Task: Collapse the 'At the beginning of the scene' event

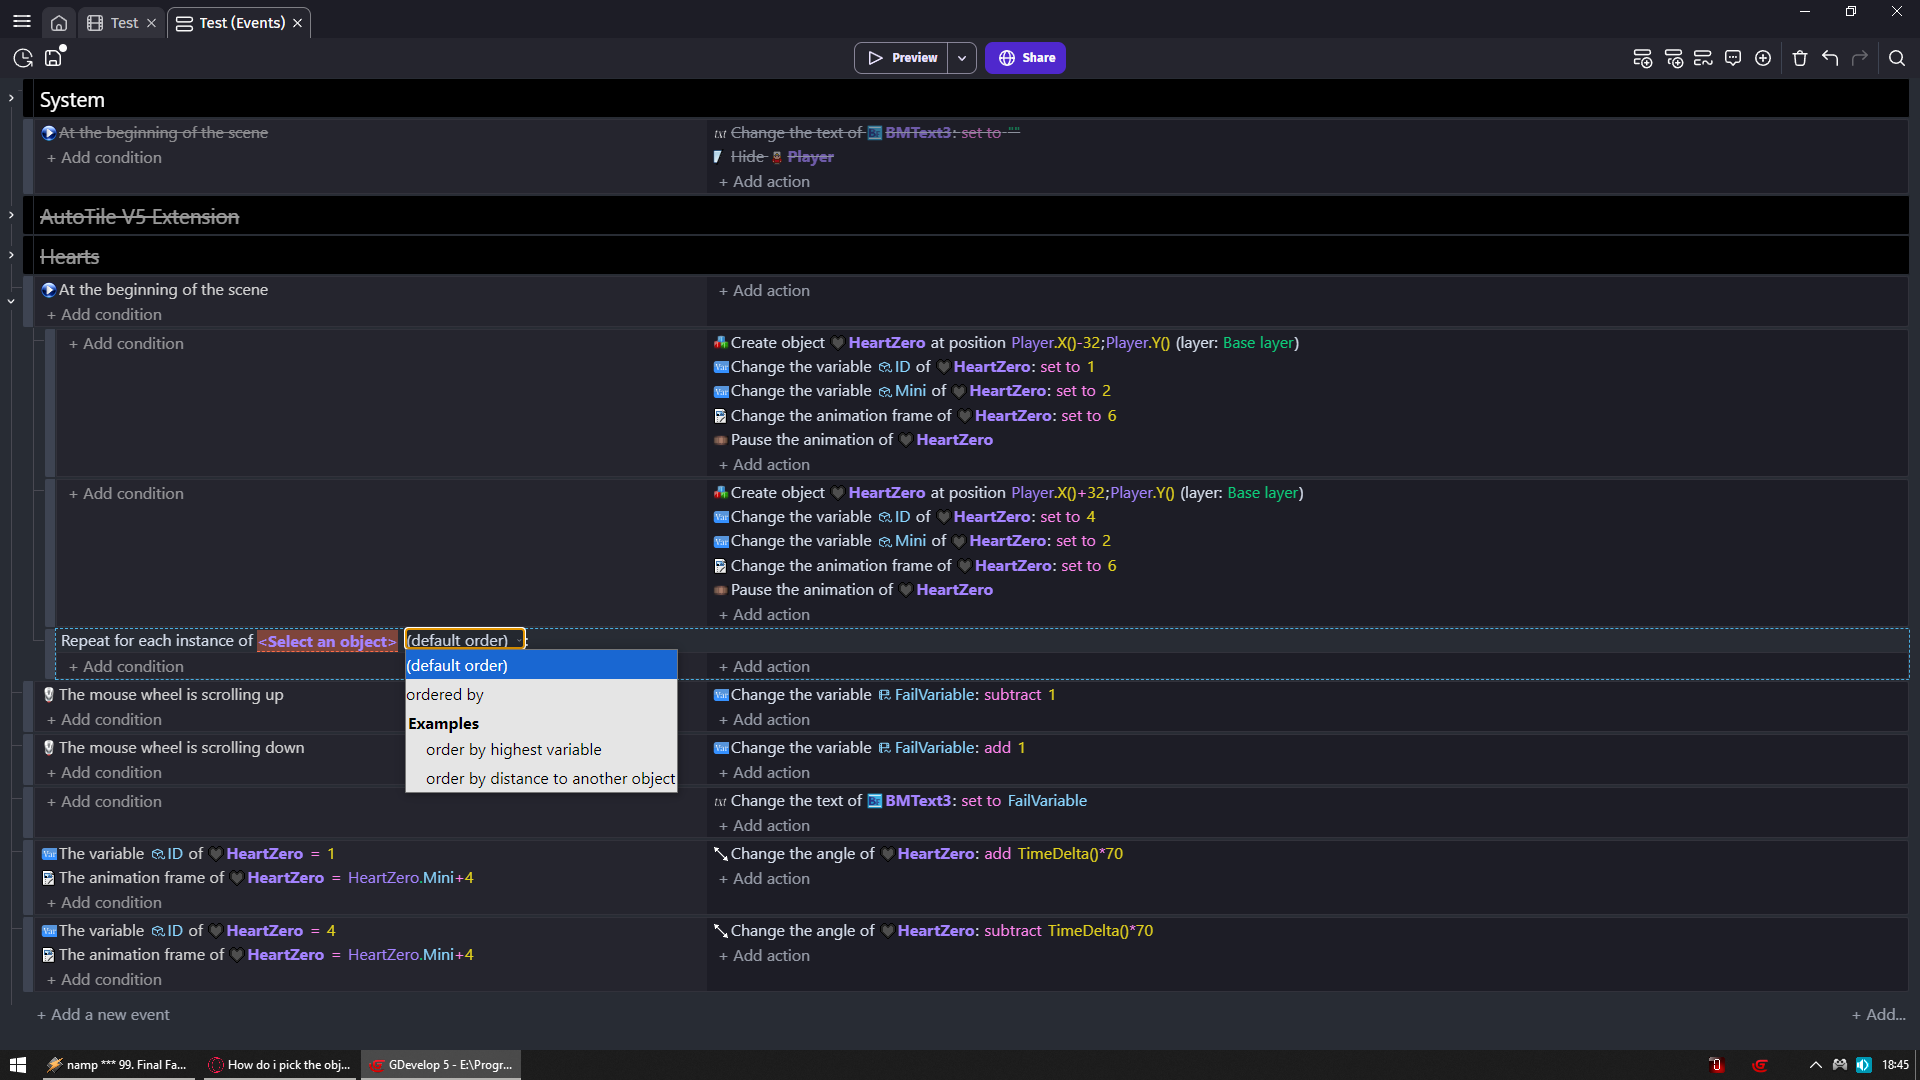Action: pyautogui.click(x=11, y=301)
